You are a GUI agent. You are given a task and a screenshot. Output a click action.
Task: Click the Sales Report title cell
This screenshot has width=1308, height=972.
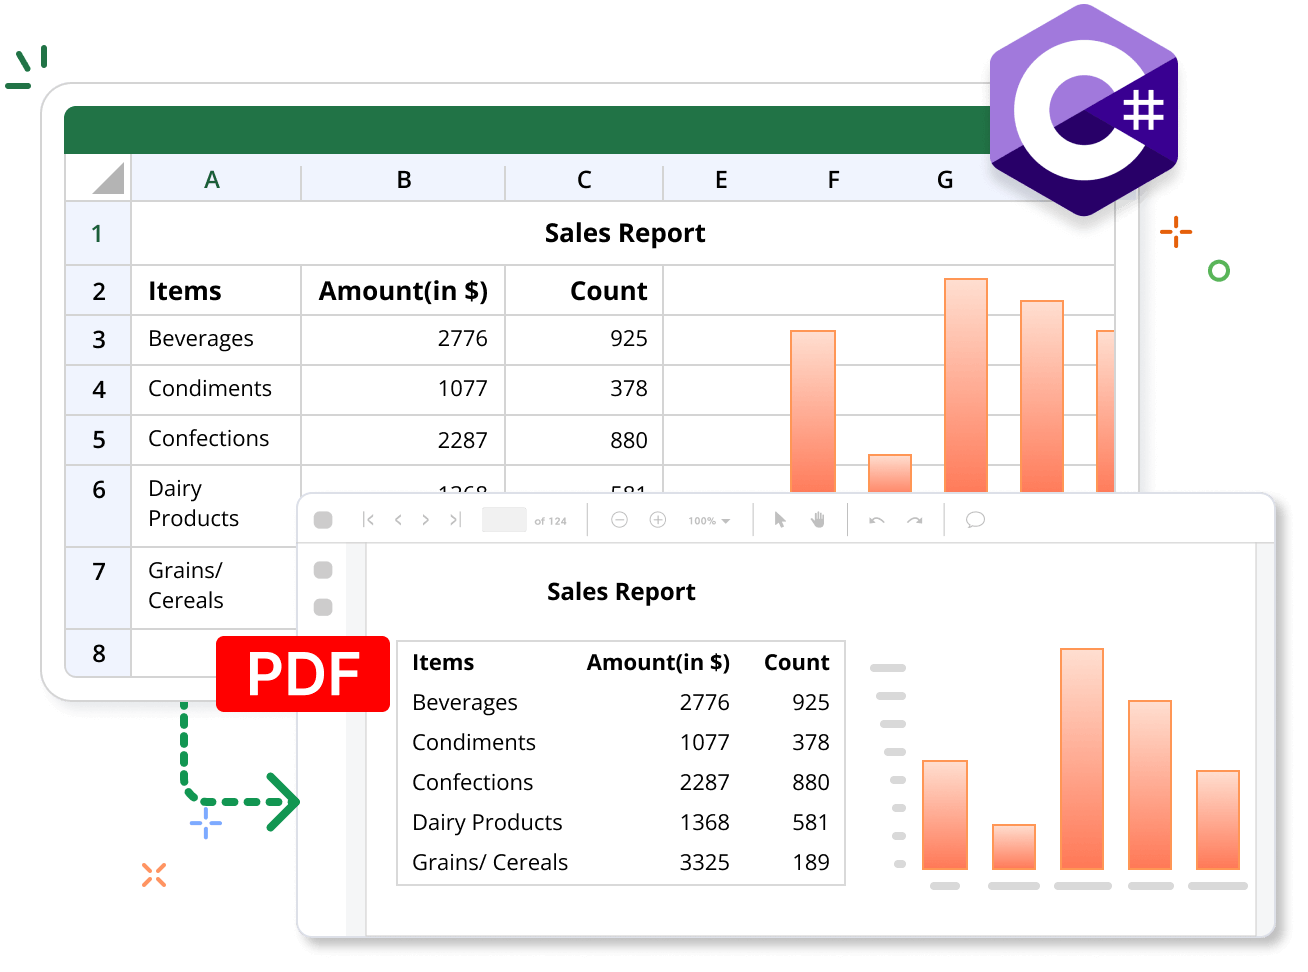point(624,233)
